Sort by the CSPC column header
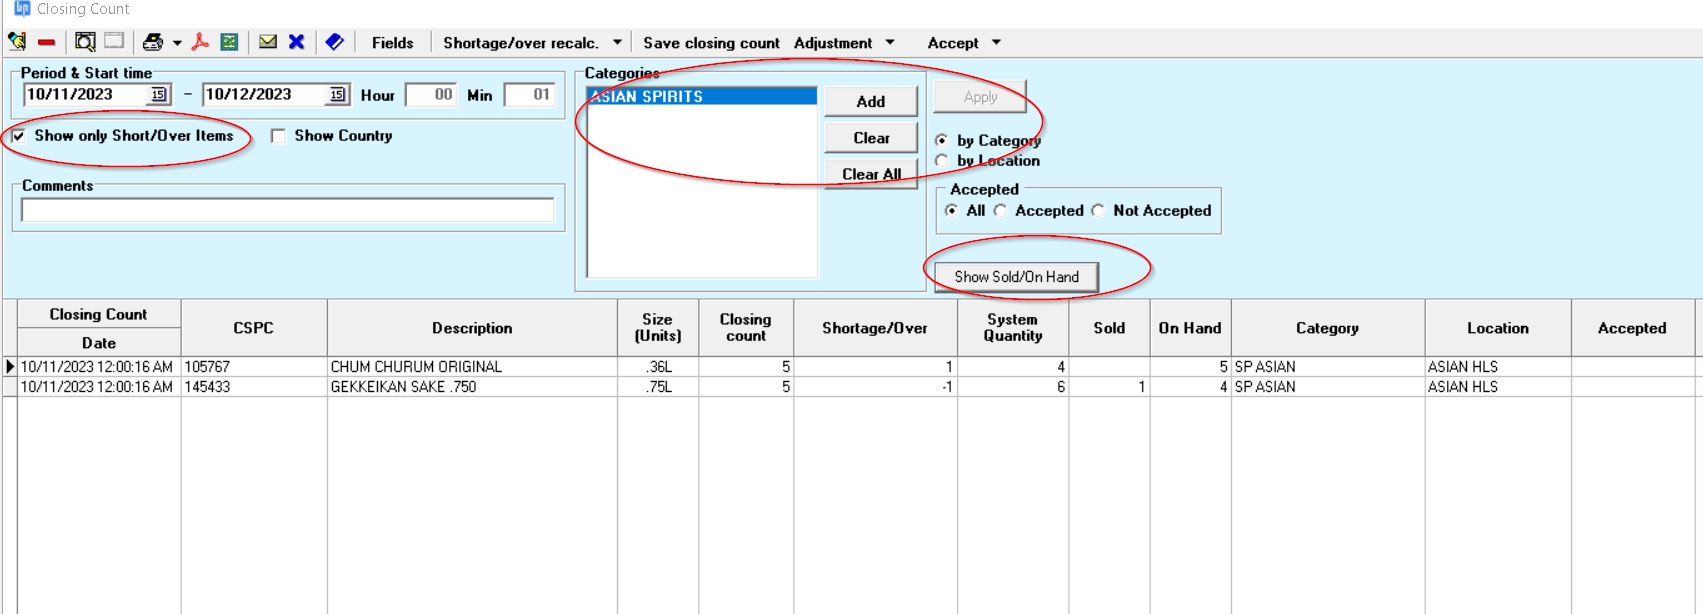Screen dimensions: 1703x614 (254, 328)
